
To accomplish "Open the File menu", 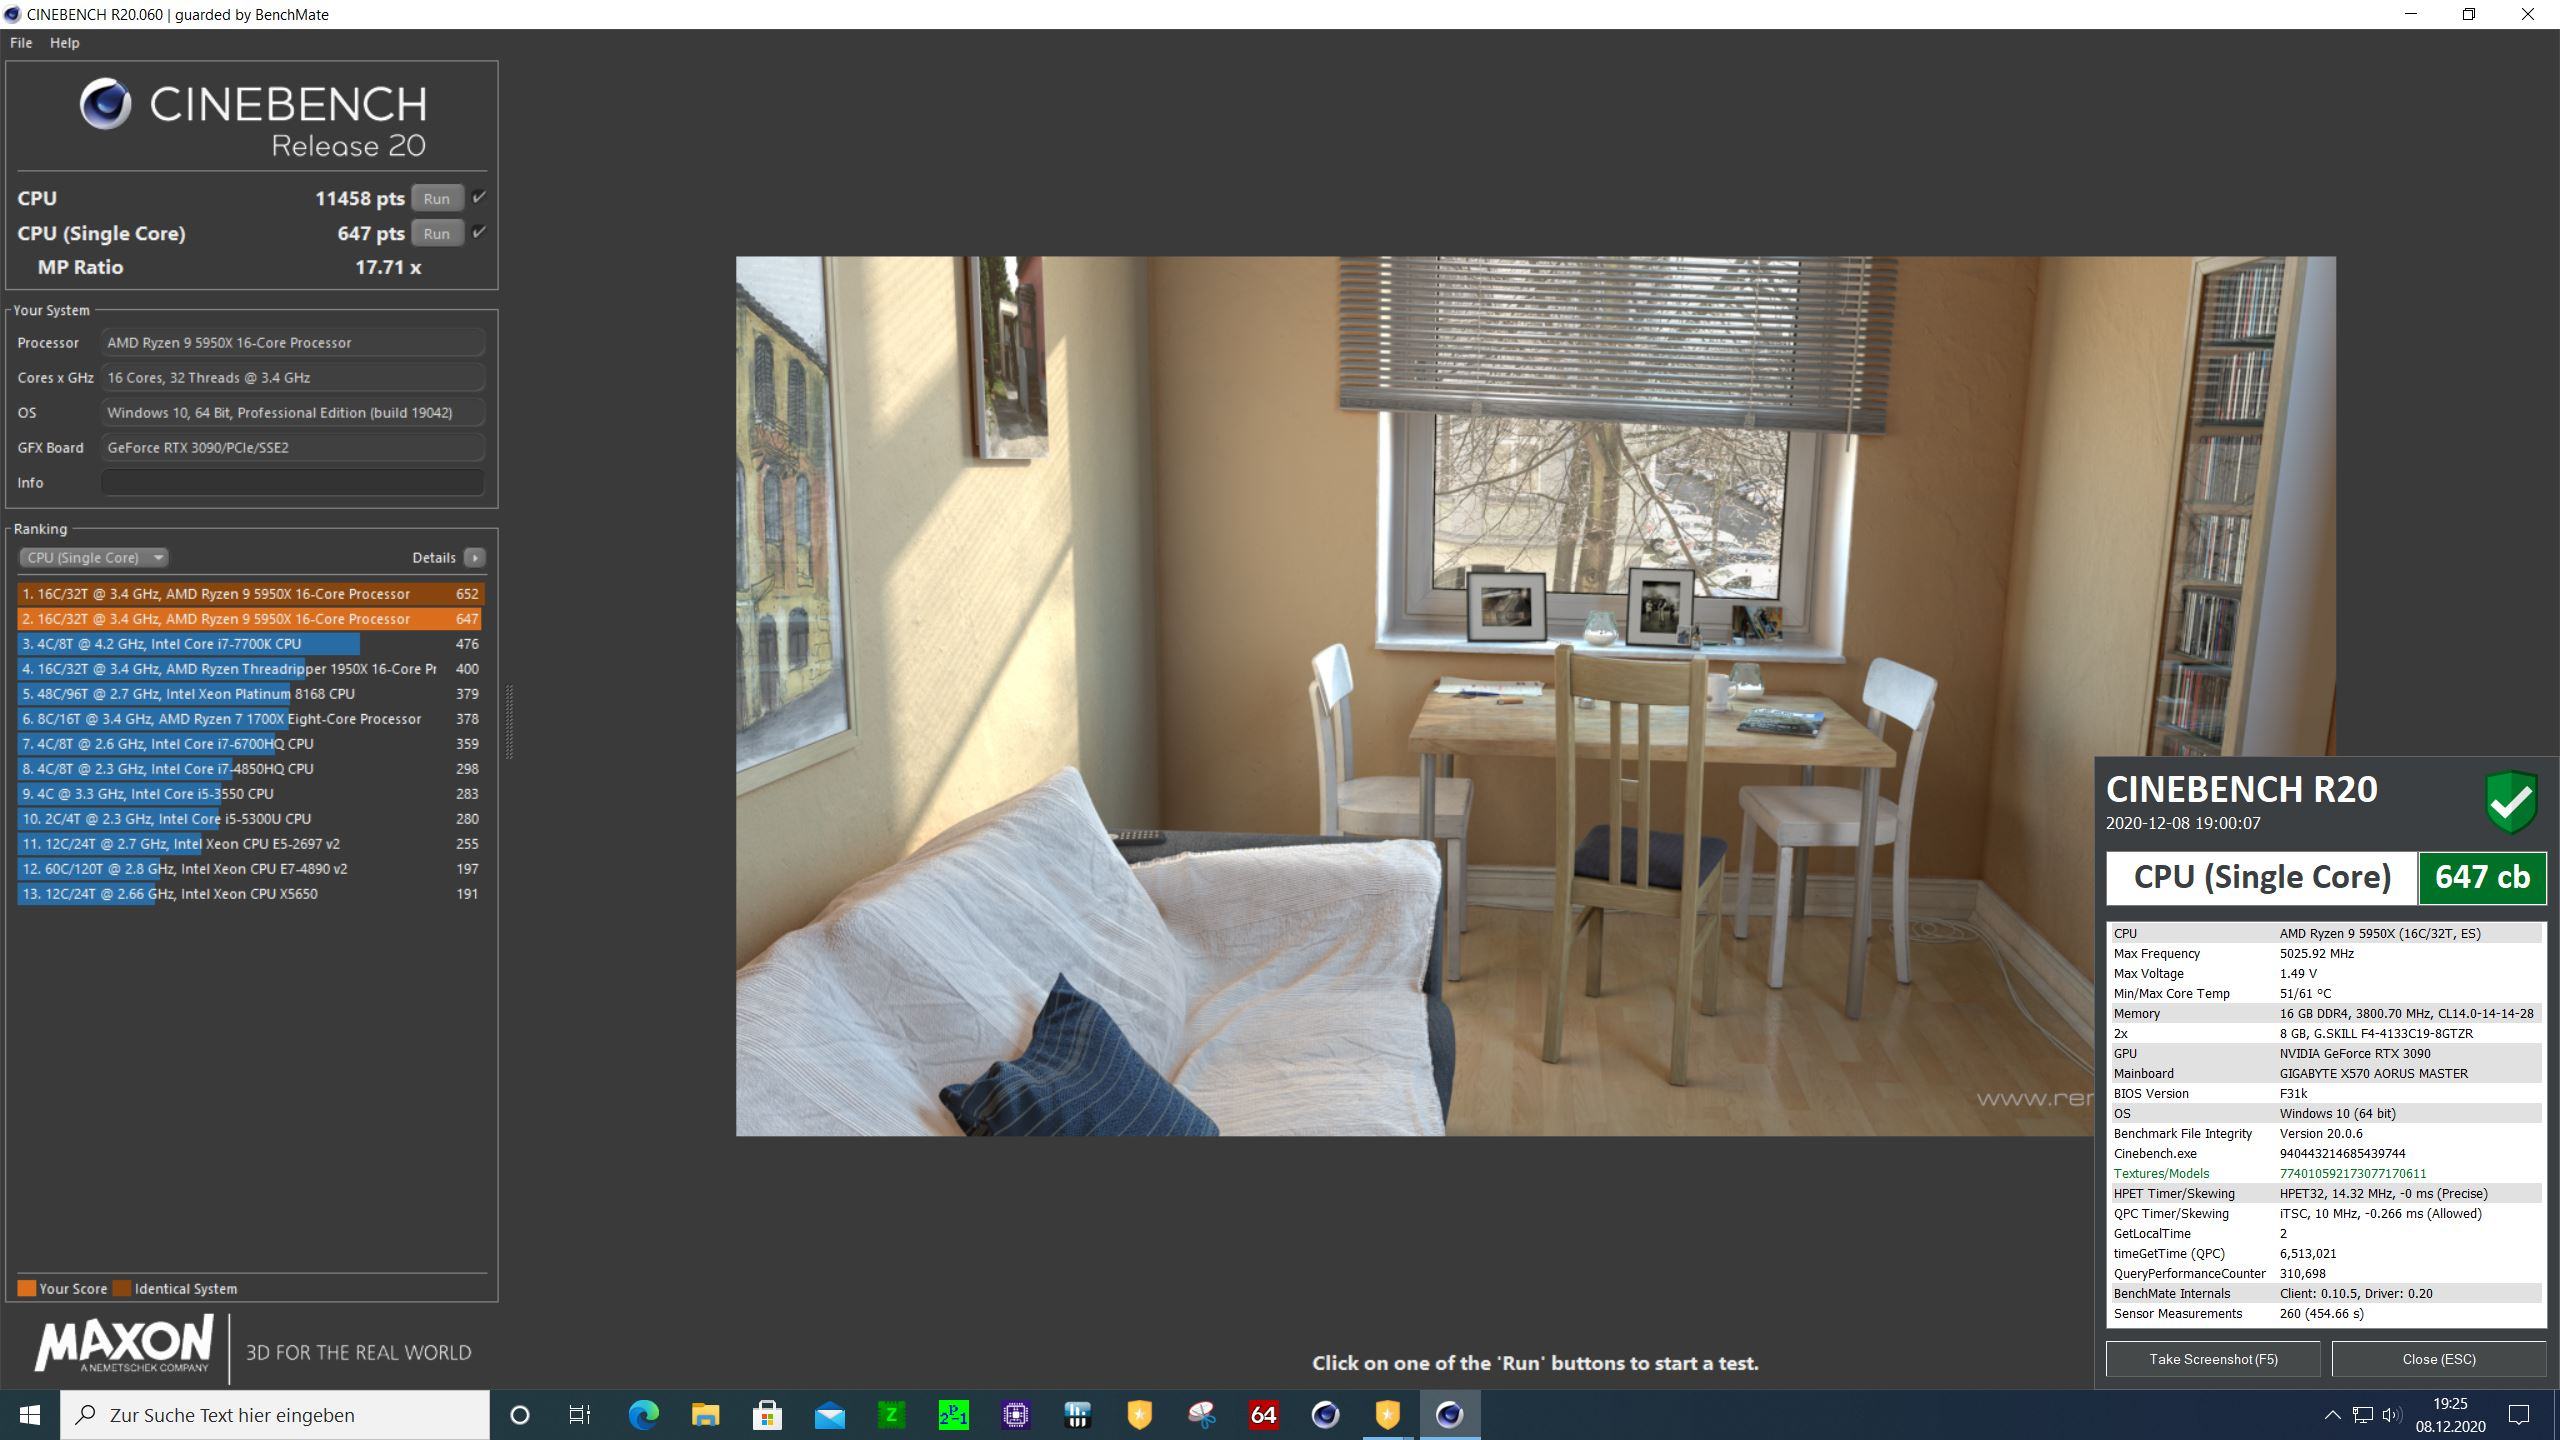I will (21, 43).
